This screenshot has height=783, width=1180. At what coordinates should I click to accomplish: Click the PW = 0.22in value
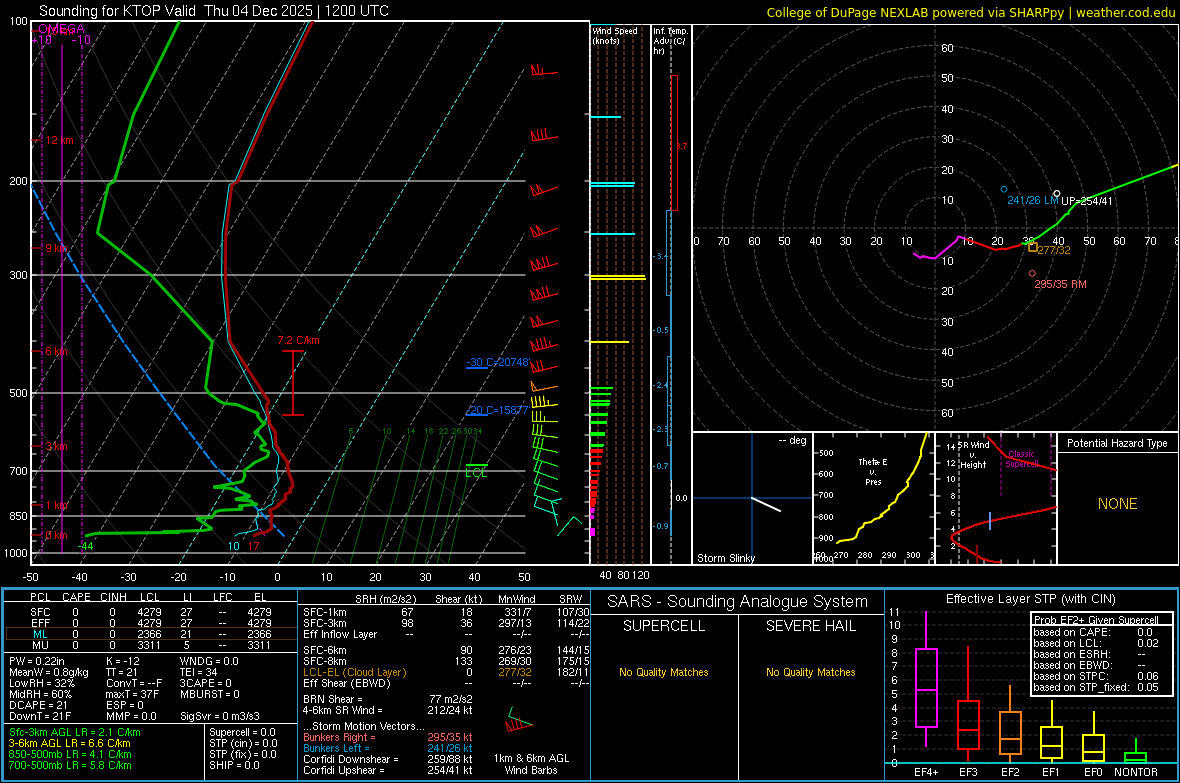click(x=37, y=661)
